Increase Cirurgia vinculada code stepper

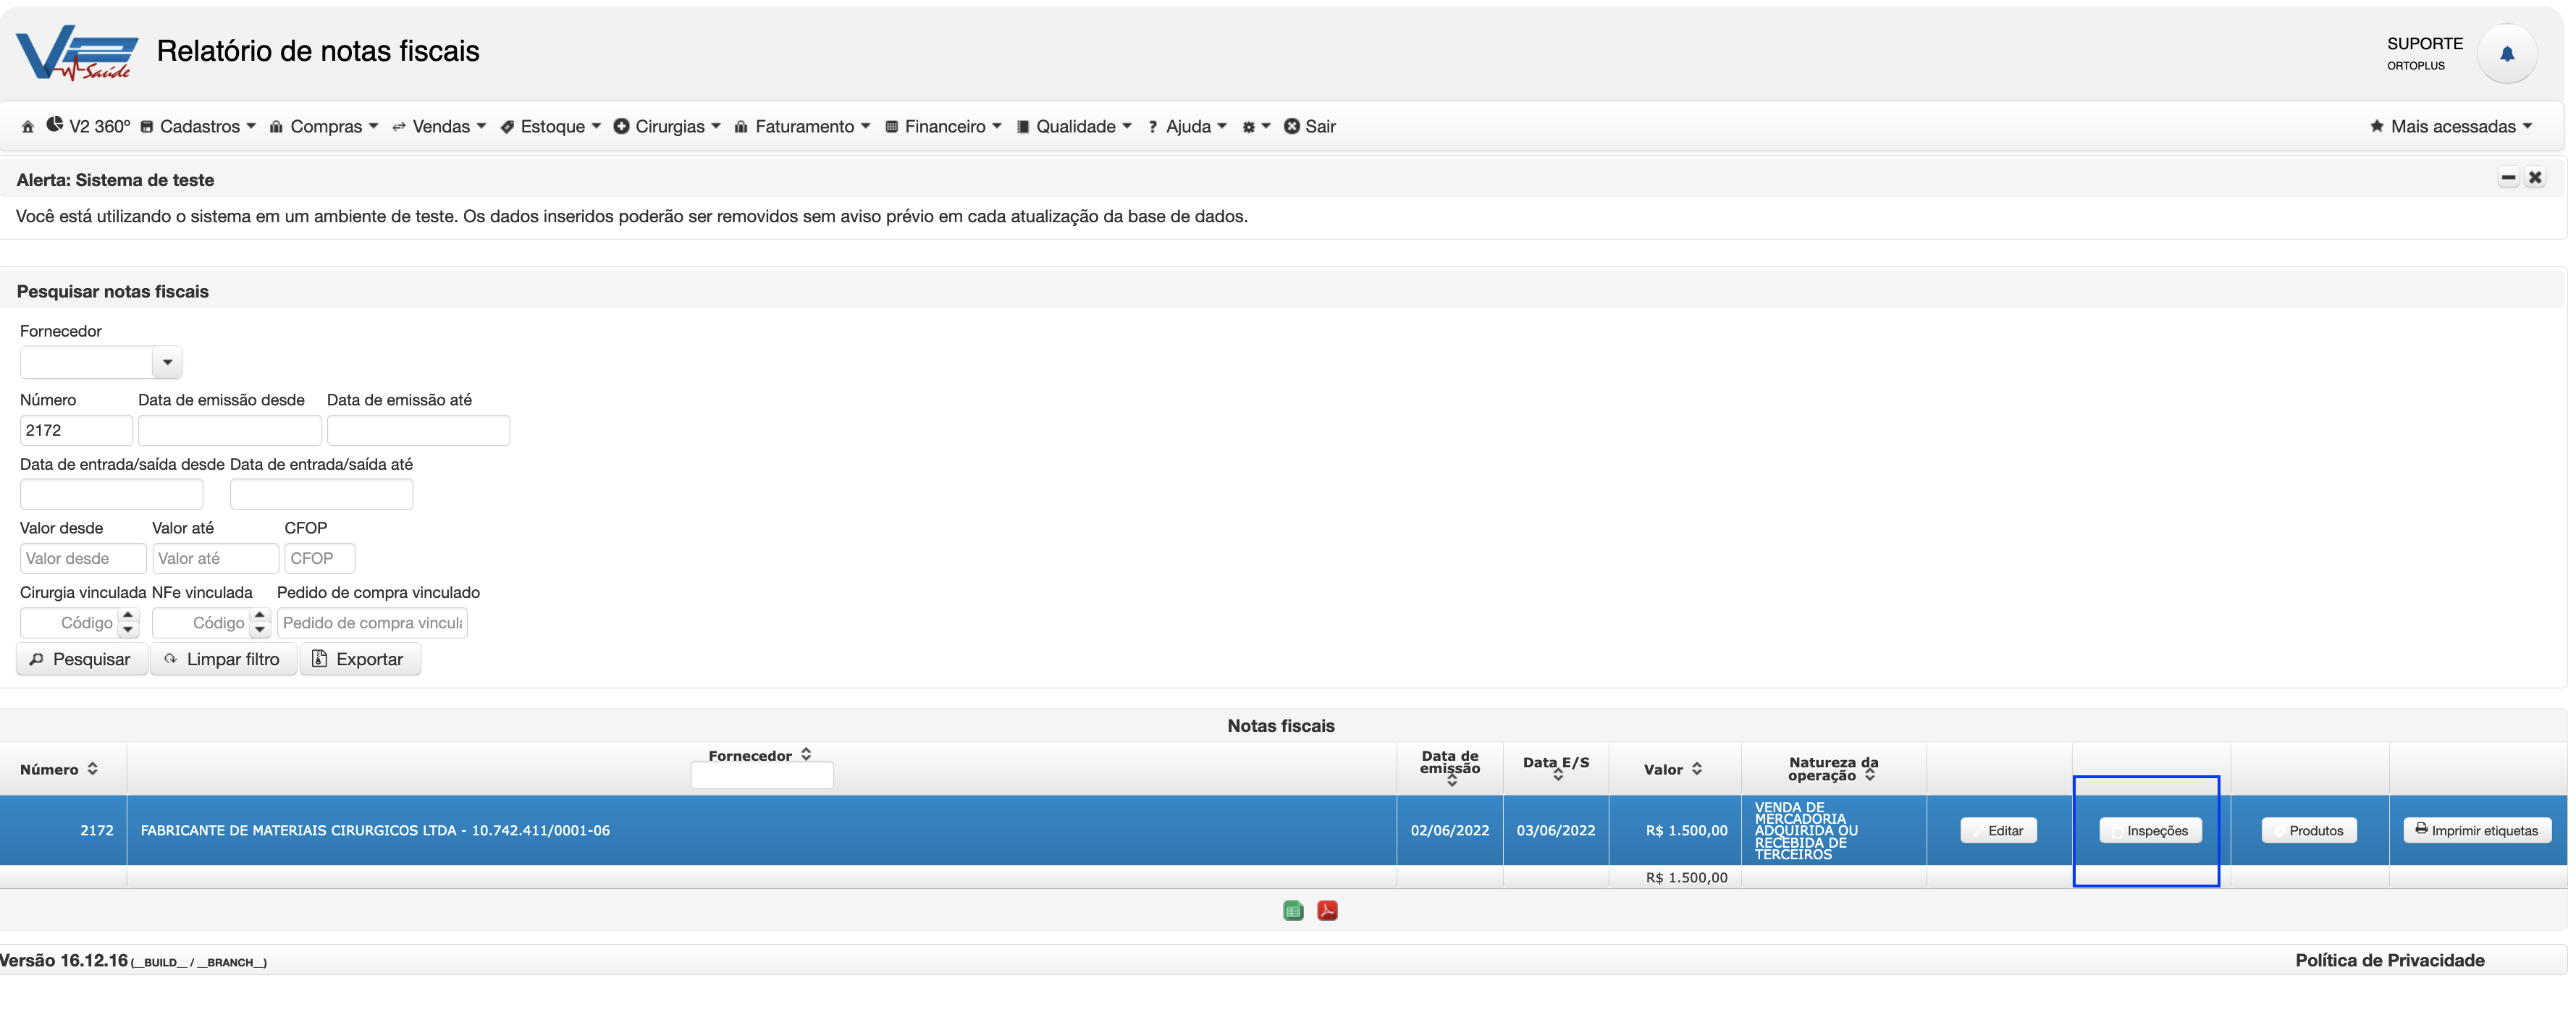(x=128, y=616)
